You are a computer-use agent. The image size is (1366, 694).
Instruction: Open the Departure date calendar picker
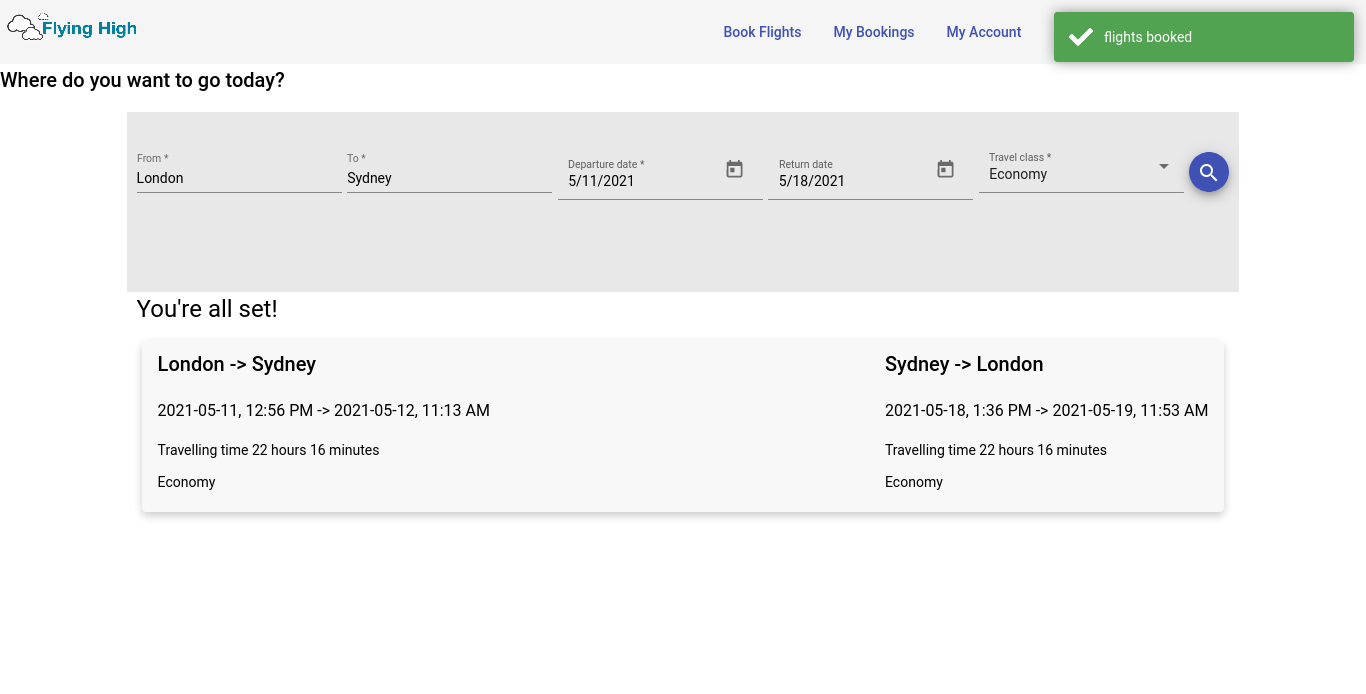click(x=734, y=170)
